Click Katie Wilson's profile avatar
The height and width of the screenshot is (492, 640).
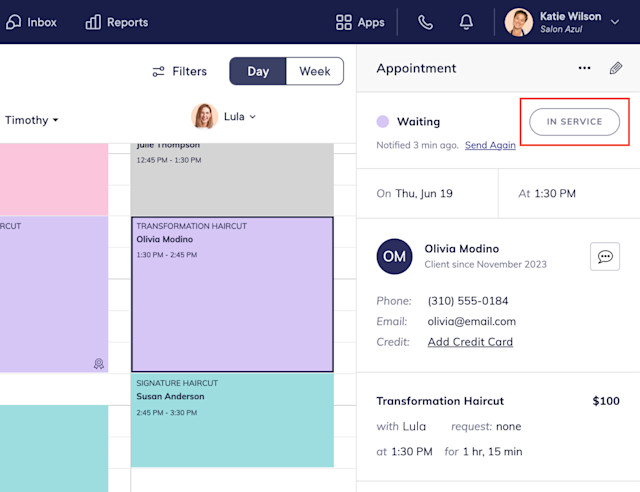click(x=518, y=22)
